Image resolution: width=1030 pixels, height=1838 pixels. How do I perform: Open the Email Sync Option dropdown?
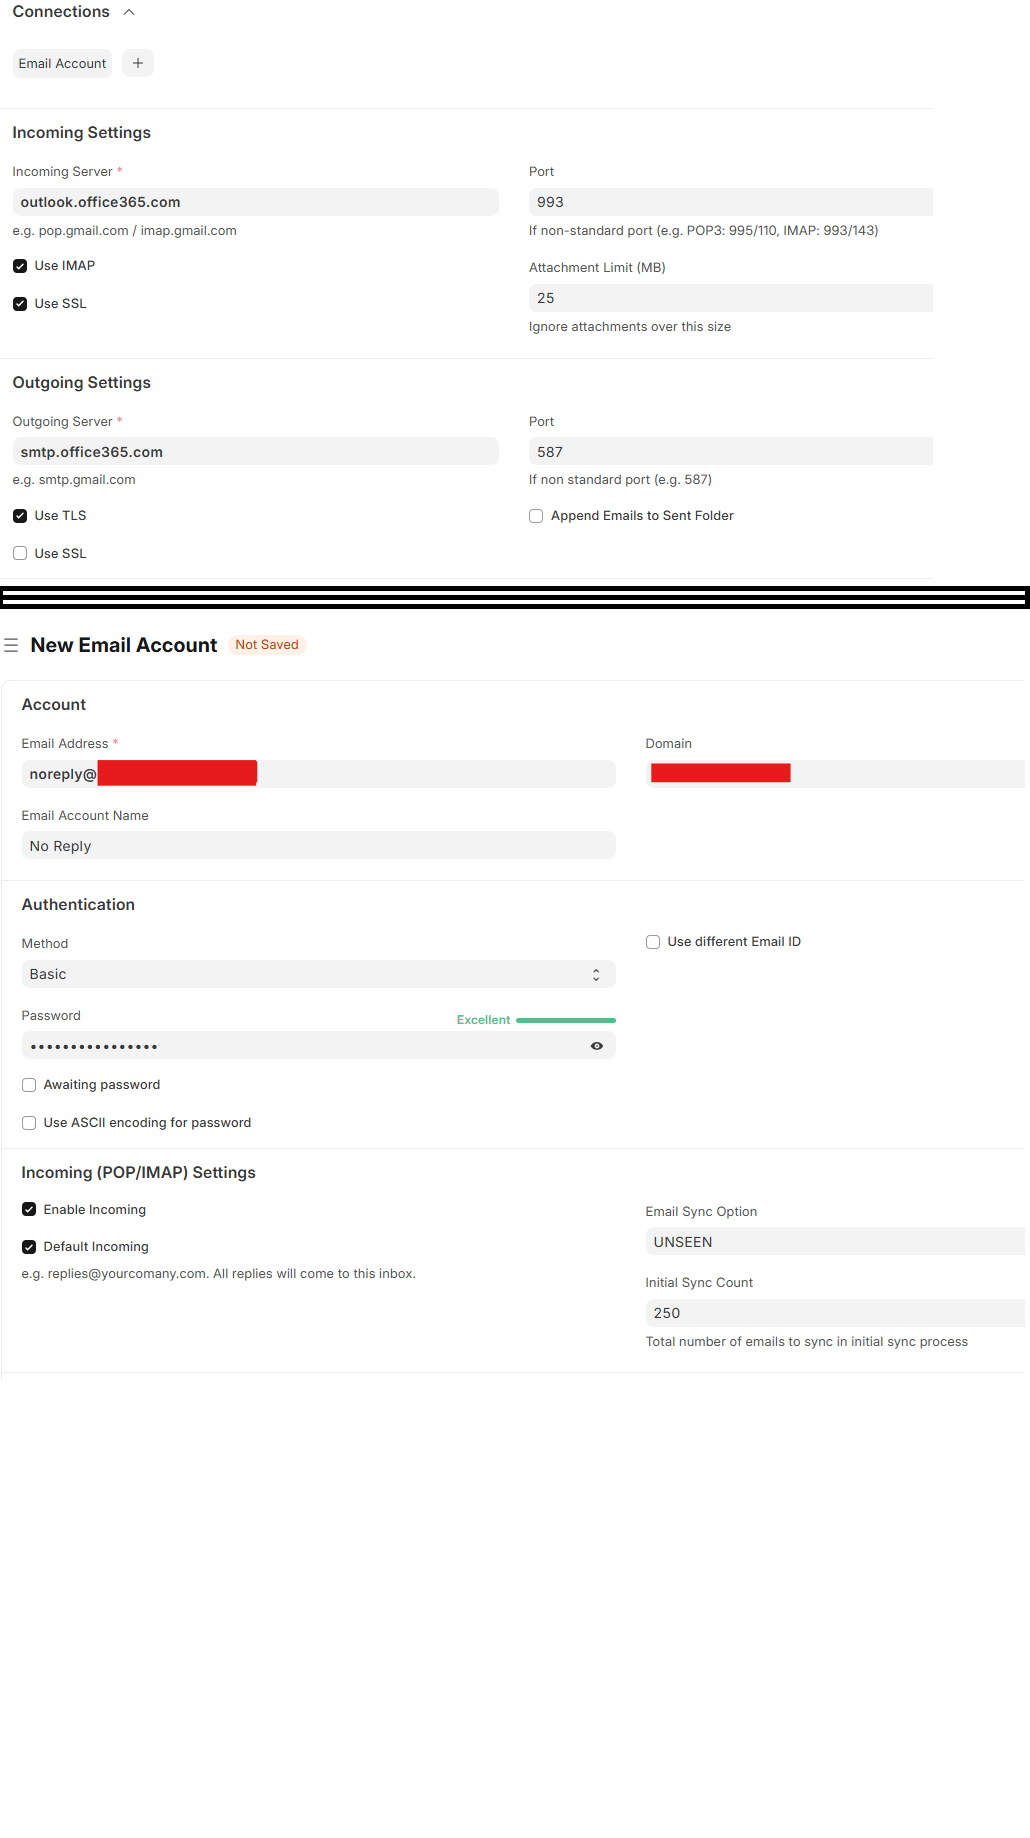click(834, 1242)
